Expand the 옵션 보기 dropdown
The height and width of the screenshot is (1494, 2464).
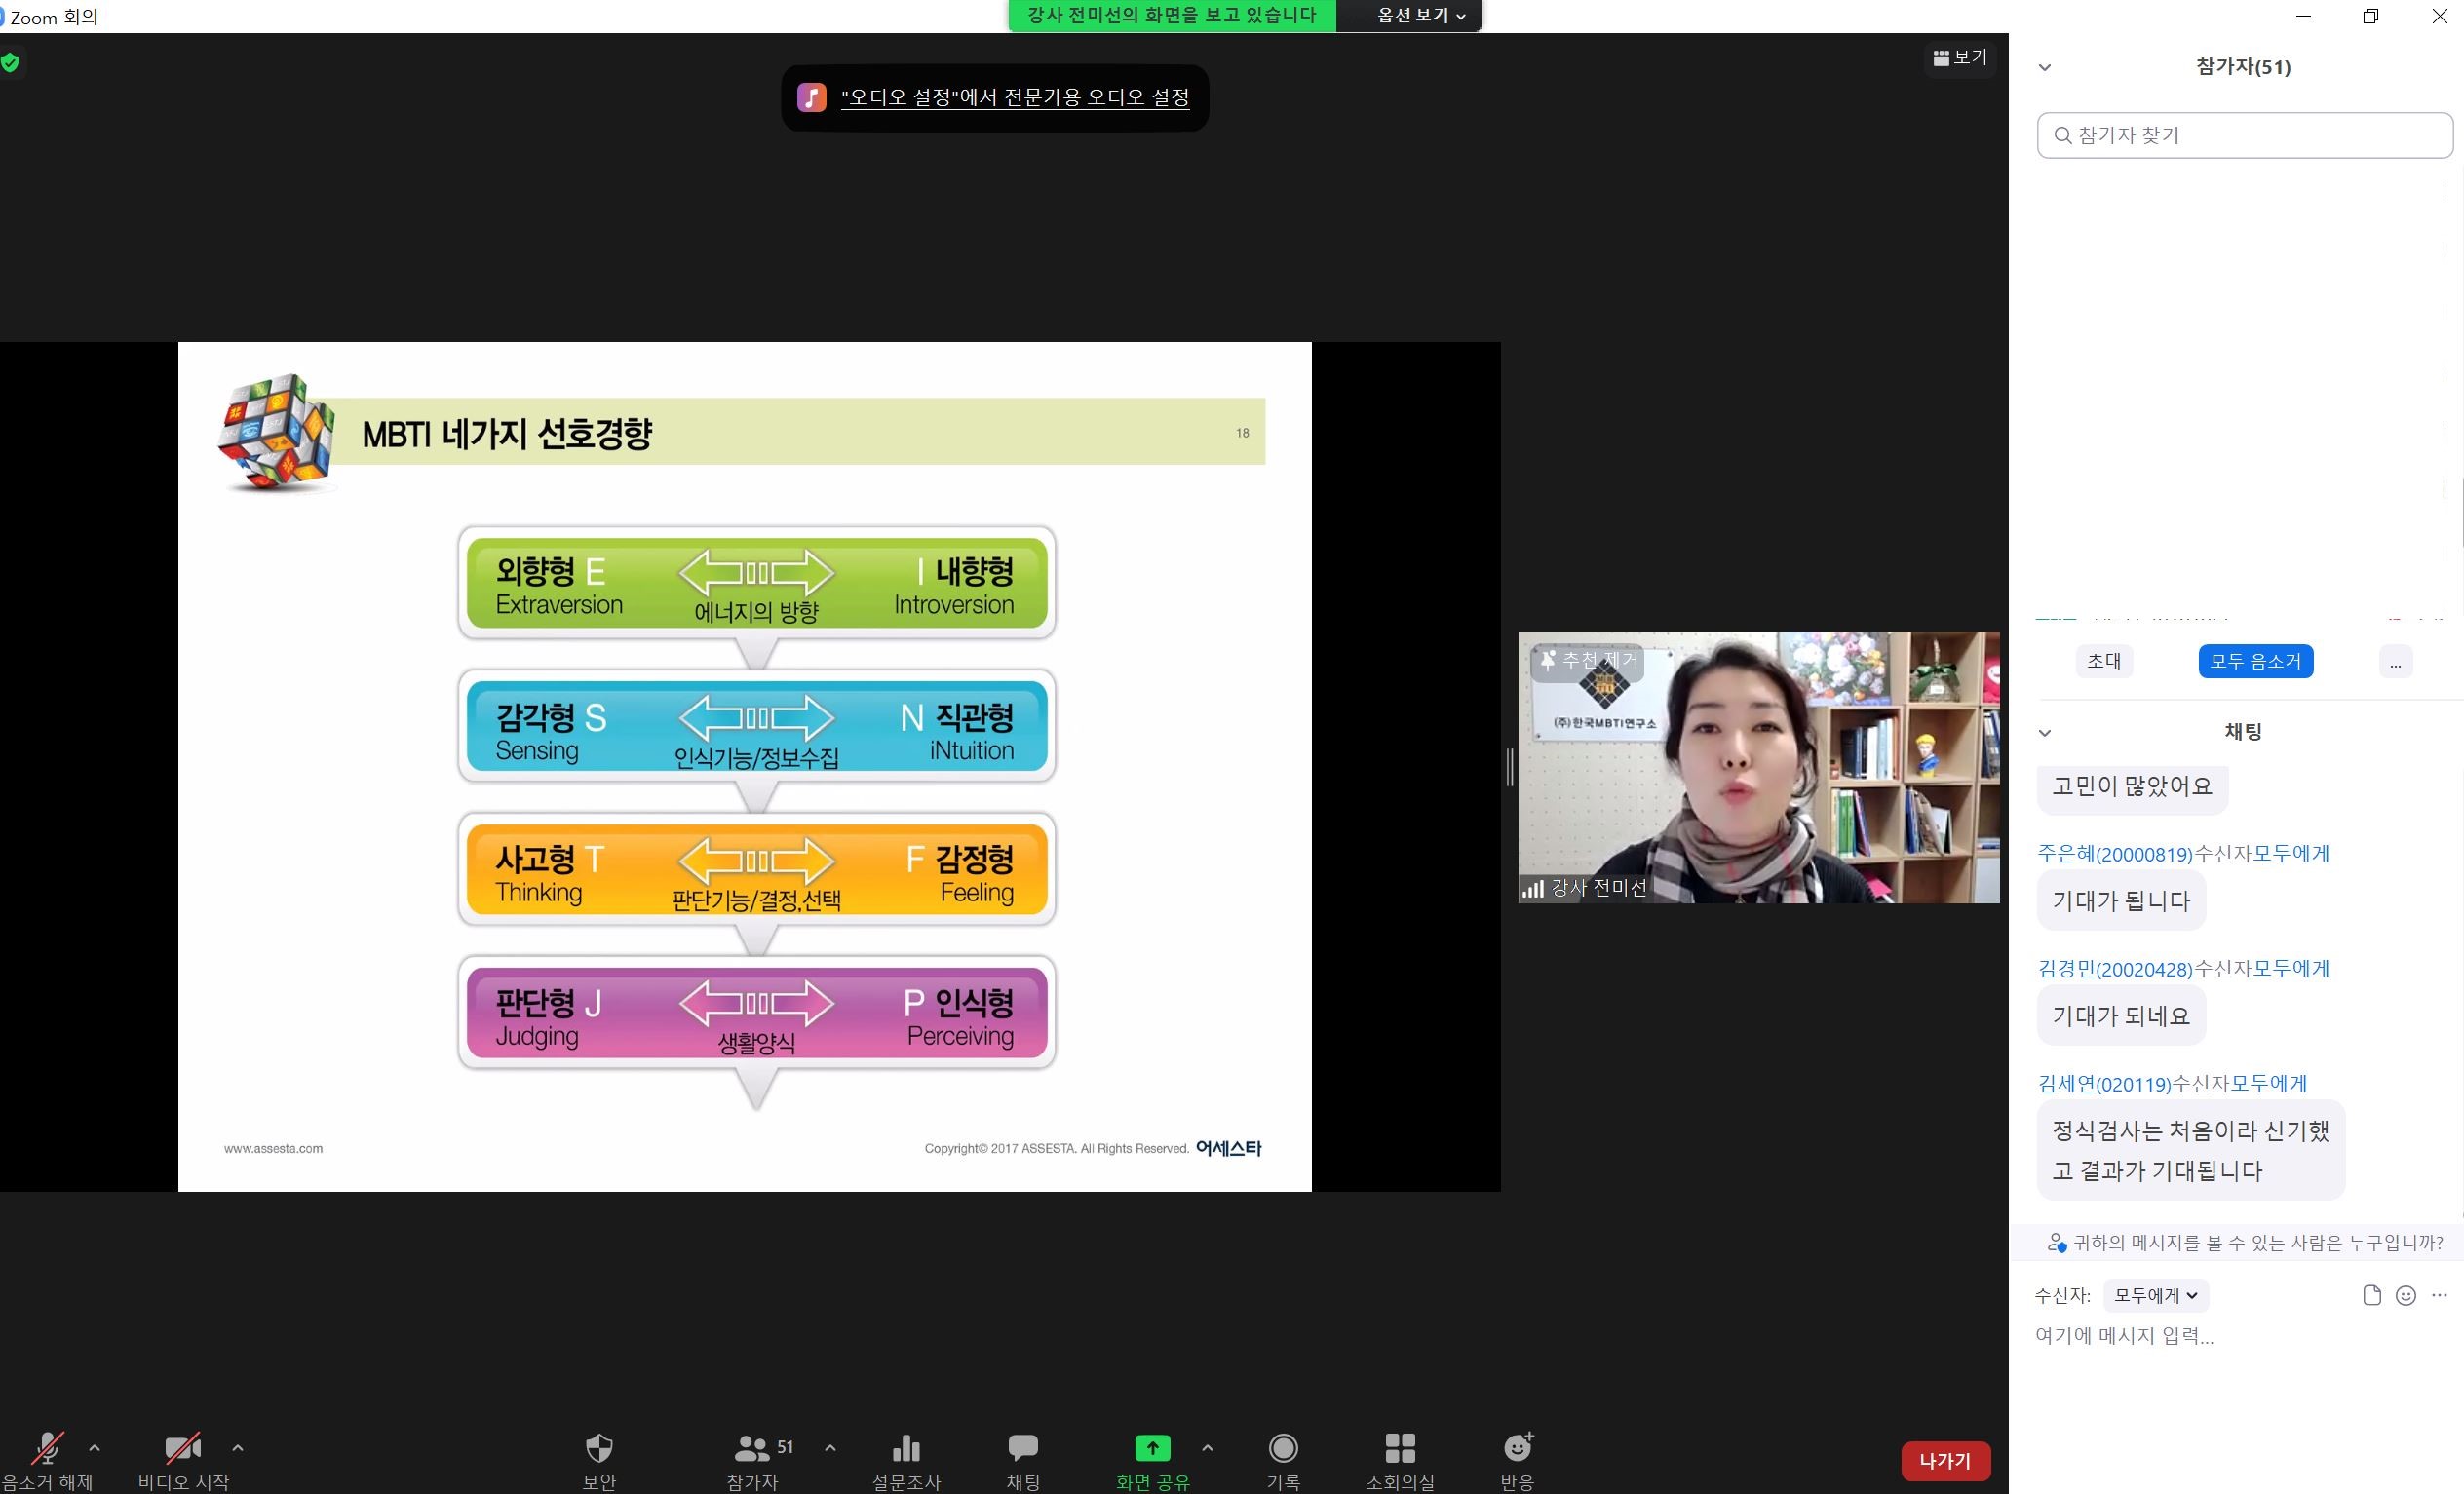1421,16
